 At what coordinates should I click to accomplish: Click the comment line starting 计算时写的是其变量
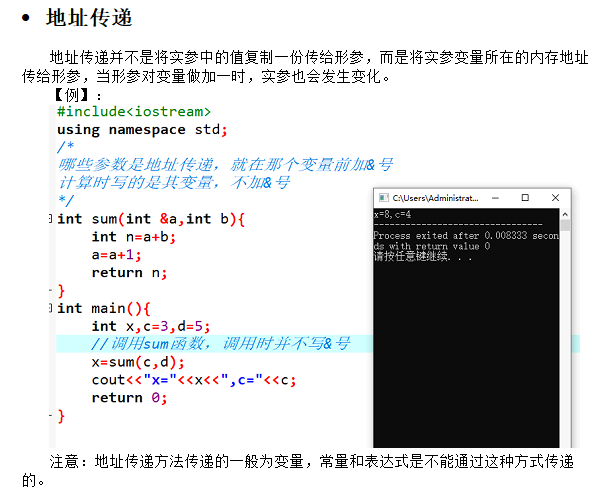(174, 183)
